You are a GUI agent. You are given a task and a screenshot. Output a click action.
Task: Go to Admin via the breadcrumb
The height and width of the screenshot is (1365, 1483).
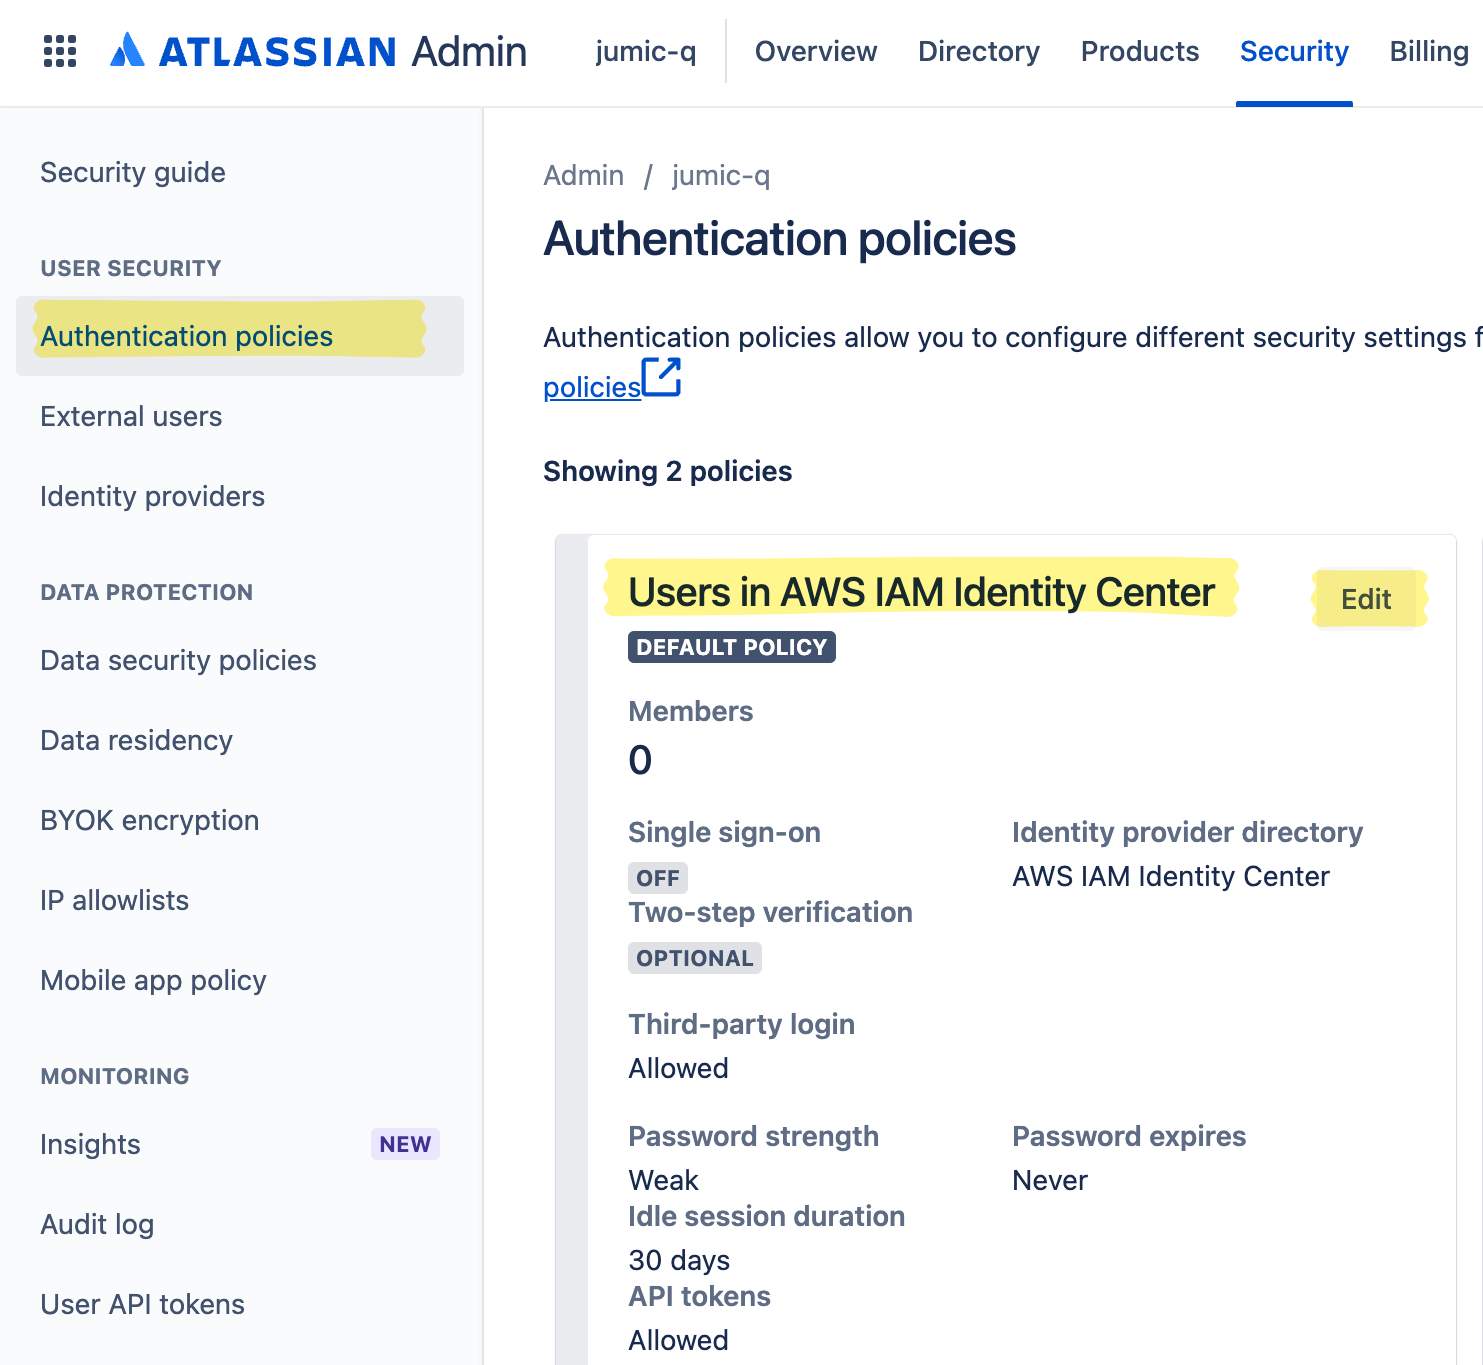pyautogui.click(x=583, y=175)
